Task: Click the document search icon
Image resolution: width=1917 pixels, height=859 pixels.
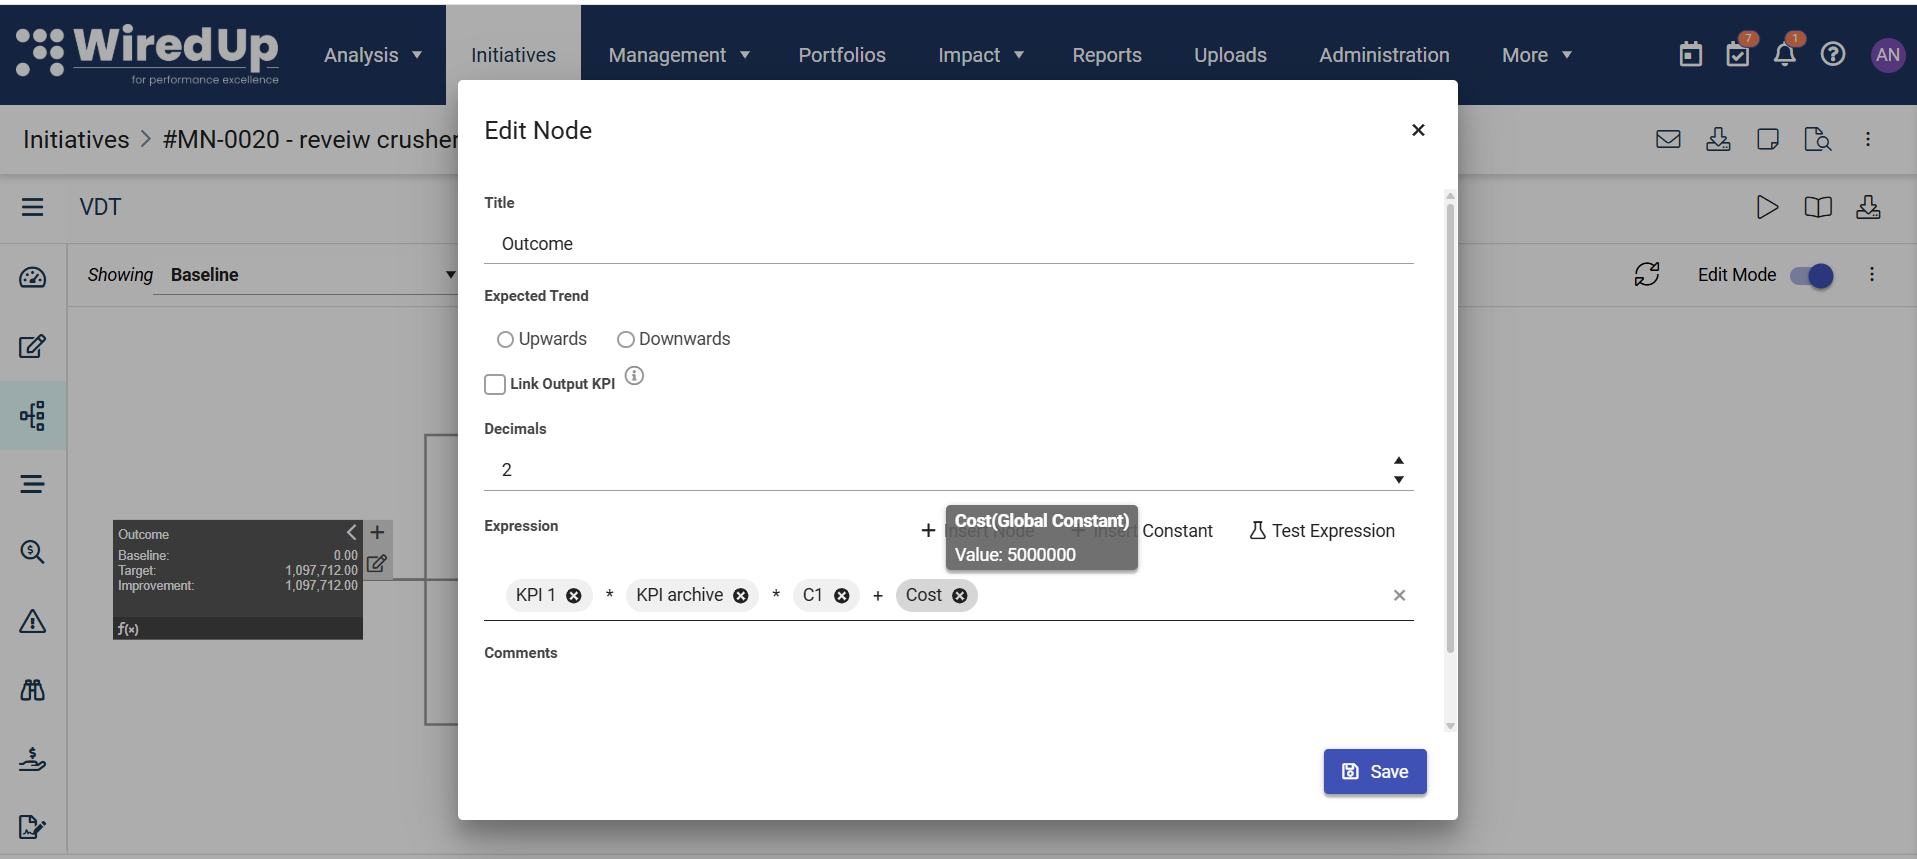Action: 1818,139
